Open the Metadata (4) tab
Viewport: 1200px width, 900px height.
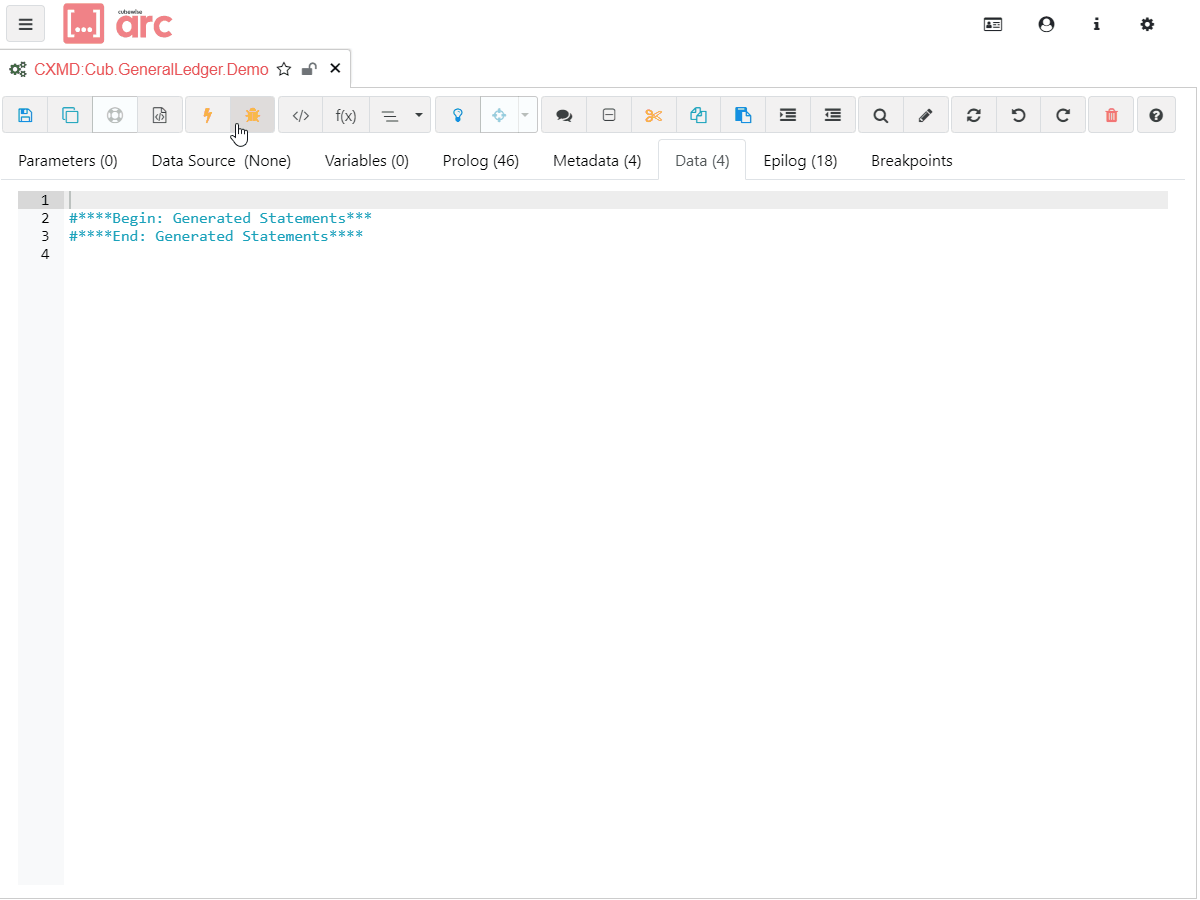tap(597, 160)
